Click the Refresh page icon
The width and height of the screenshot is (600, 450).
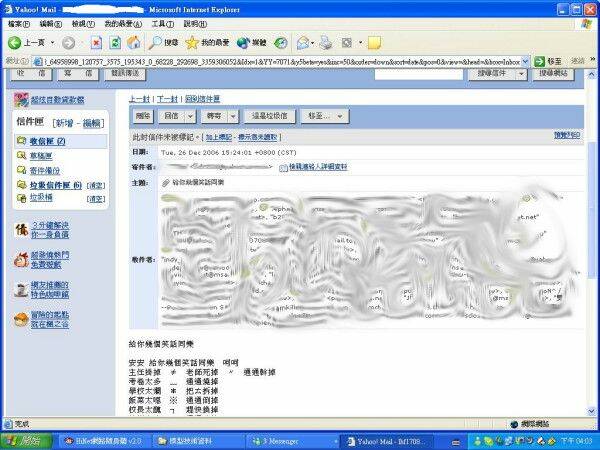tap(115, 43)
